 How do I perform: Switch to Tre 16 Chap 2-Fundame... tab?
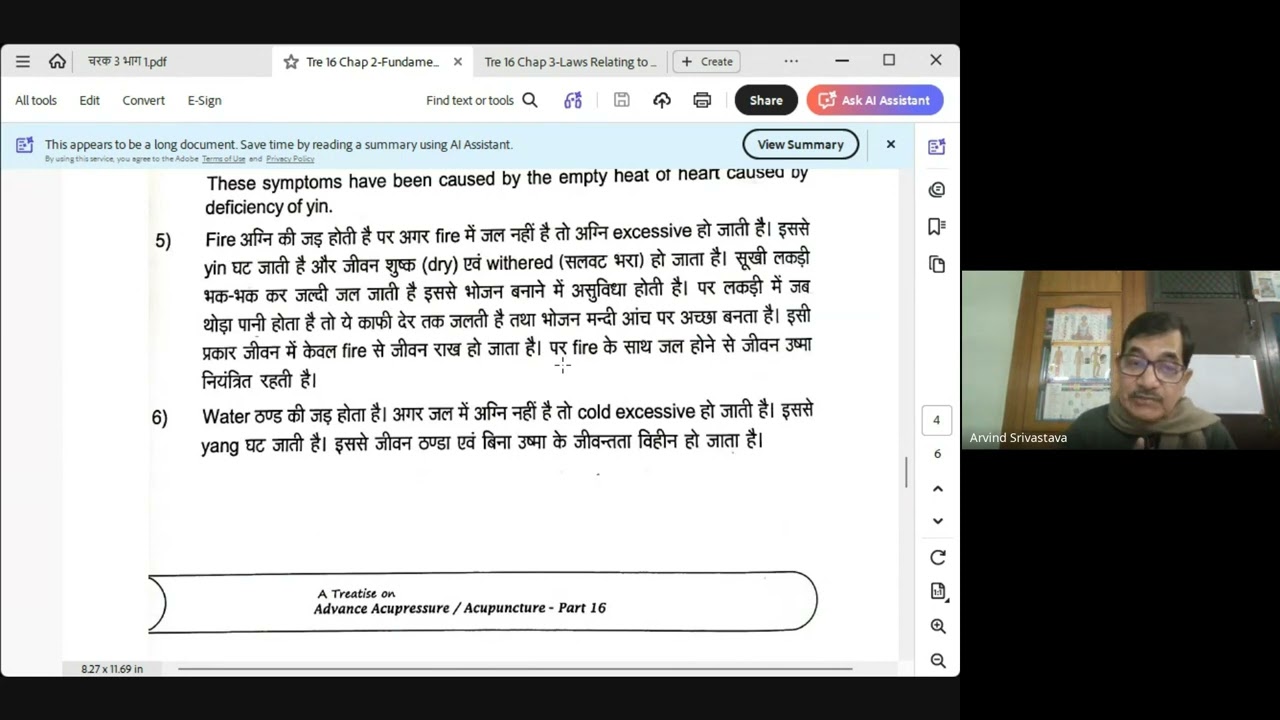click(372, 61)
